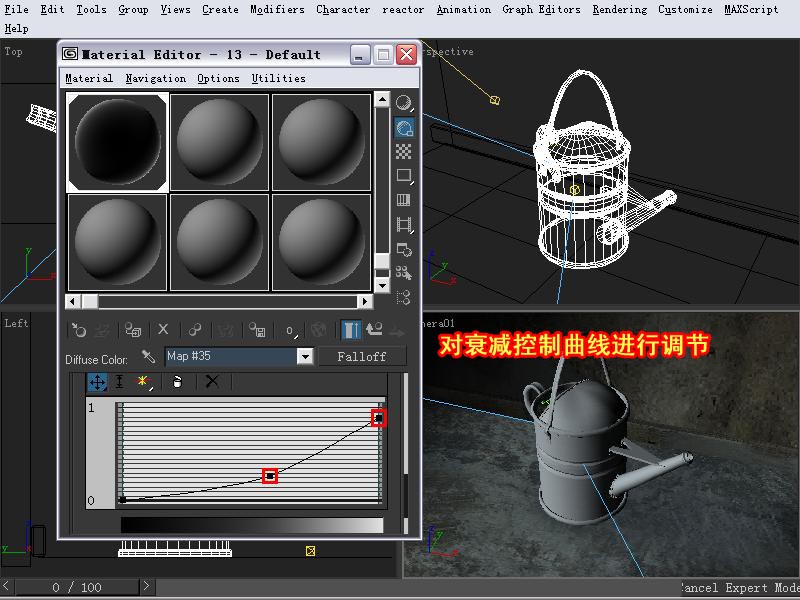
Task: Click the Put to Library icon
Action: pyautogui.click(x=257, y=329)
